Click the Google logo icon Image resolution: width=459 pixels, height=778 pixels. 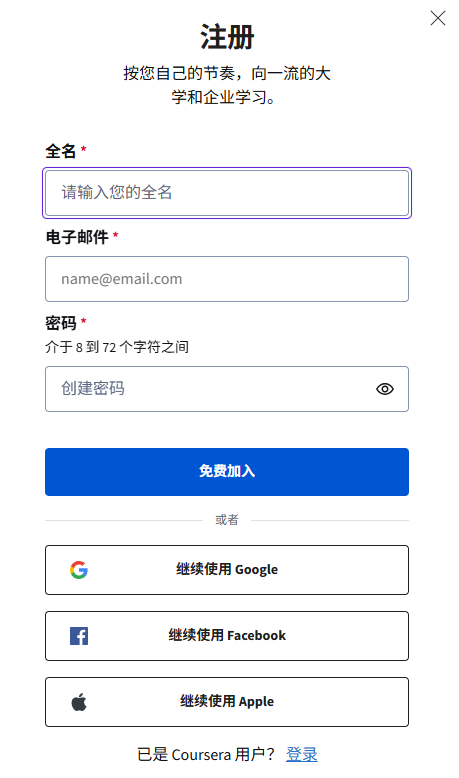tap(79, 570)
